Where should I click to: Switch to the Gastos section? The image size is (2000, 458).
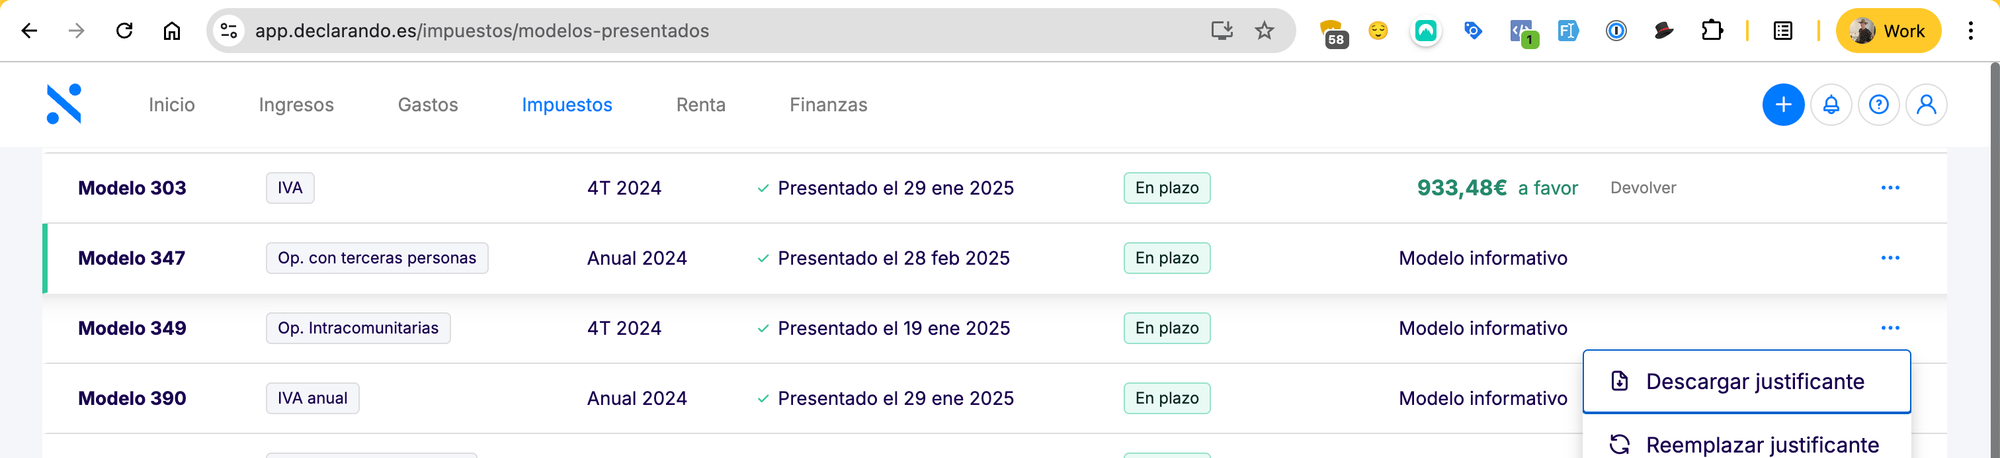428,105
